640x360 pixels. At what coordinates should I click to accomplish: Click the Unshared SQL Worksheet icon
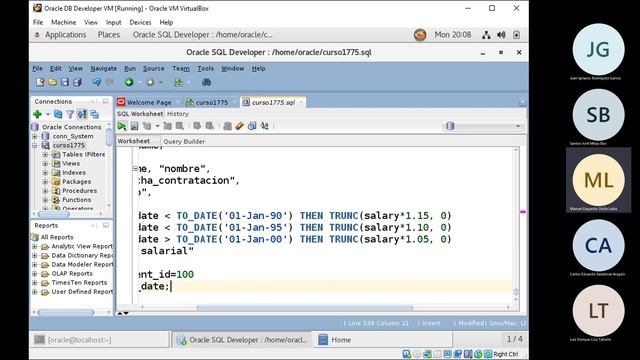pyautogui.click(x=227, y=126)
